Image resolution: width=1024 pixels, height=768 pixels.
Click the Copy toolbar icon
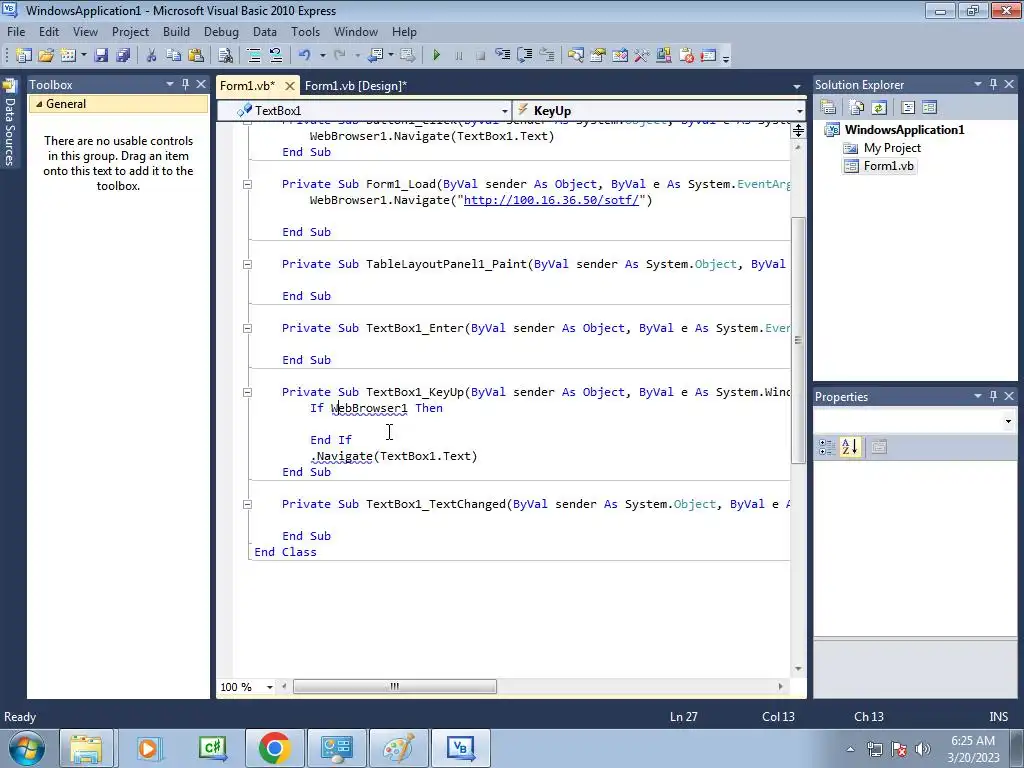173,56
